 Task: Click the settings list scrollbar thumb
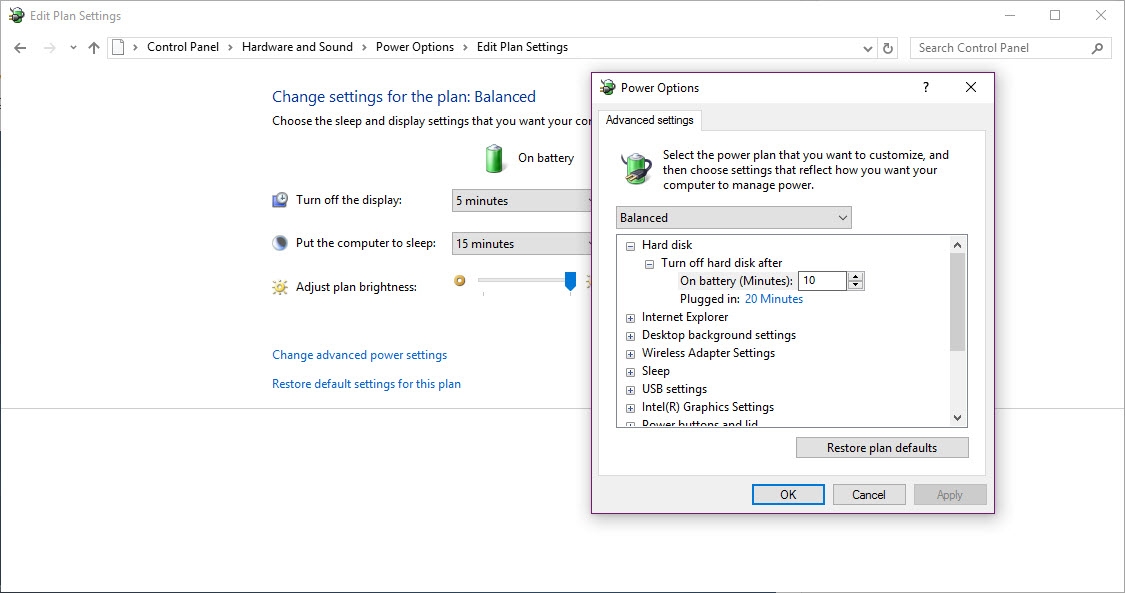957,302
